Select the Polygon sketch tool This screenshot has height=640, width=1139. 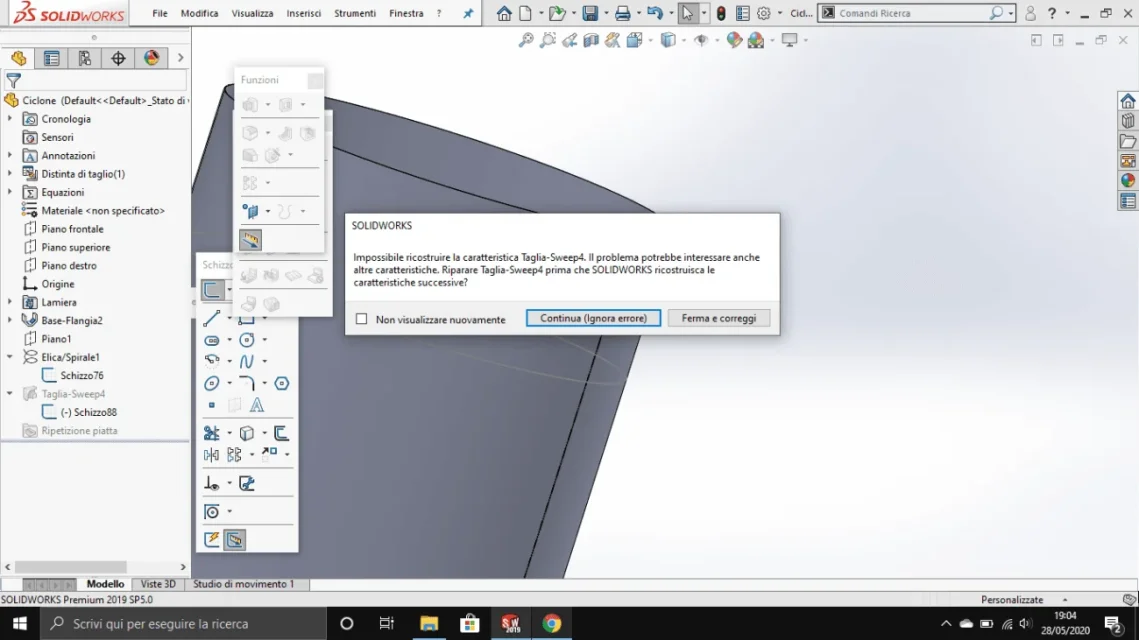pos(282,383)
